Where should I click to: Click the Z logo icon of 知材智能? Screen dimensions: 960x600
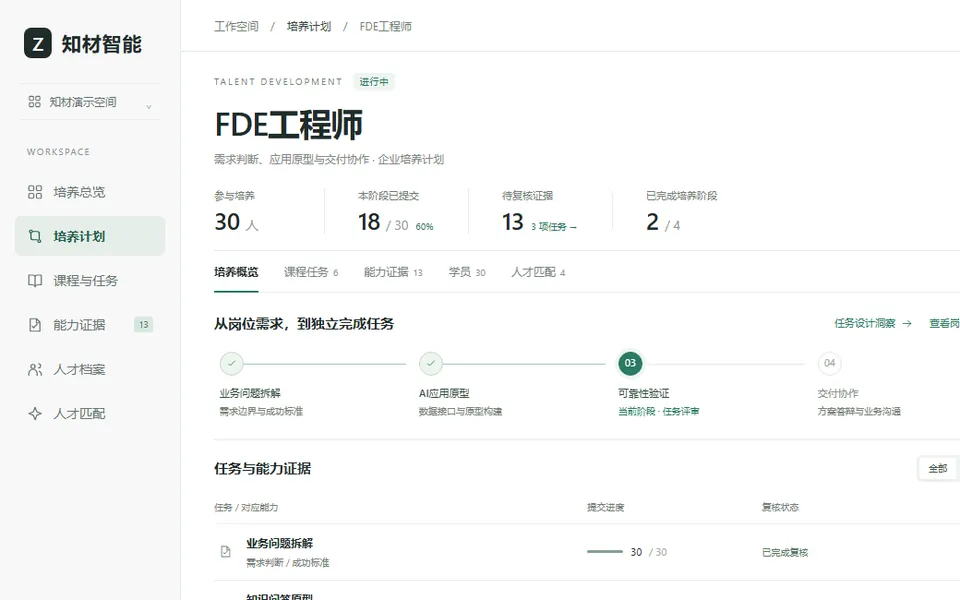click(37, 43)
